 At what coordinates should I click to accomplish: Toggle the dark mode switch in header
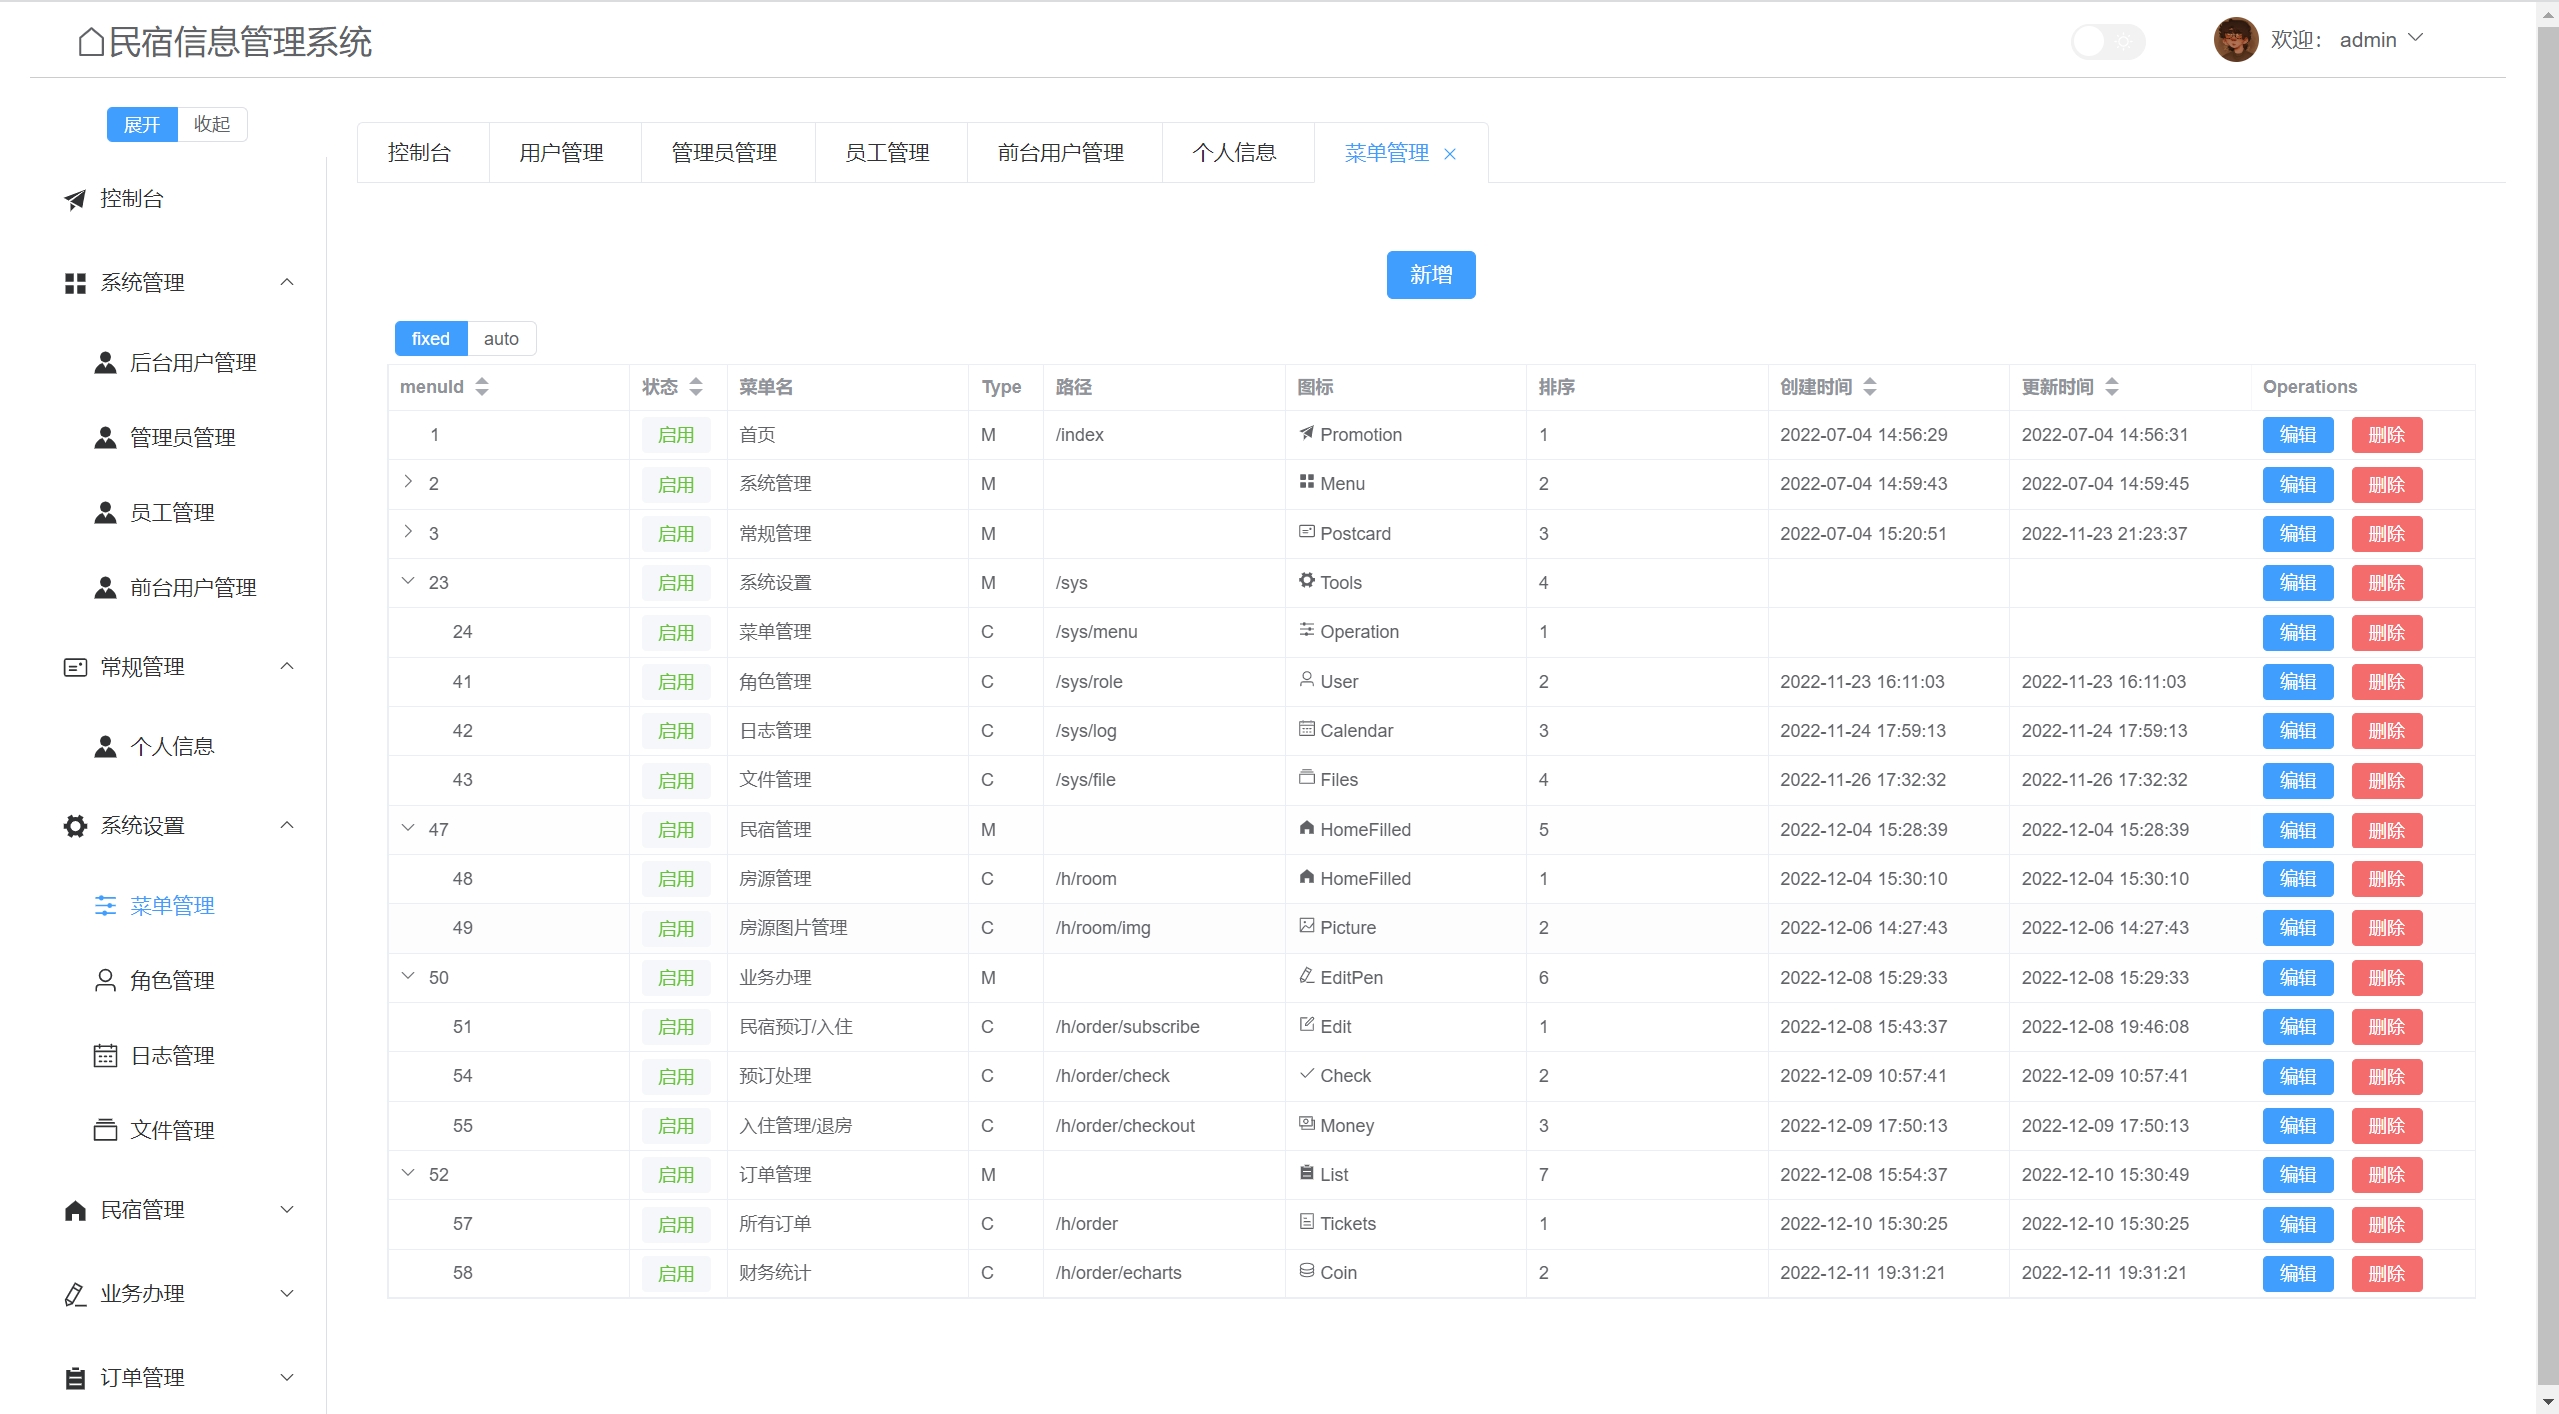(2107, 42)
